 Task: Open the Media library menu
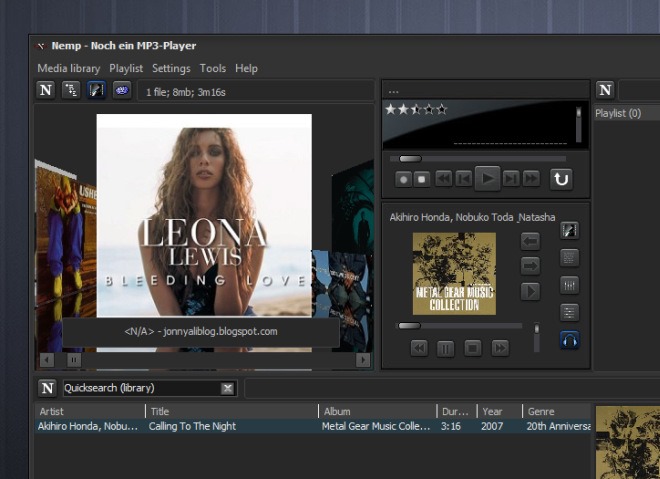click(69, 68)
